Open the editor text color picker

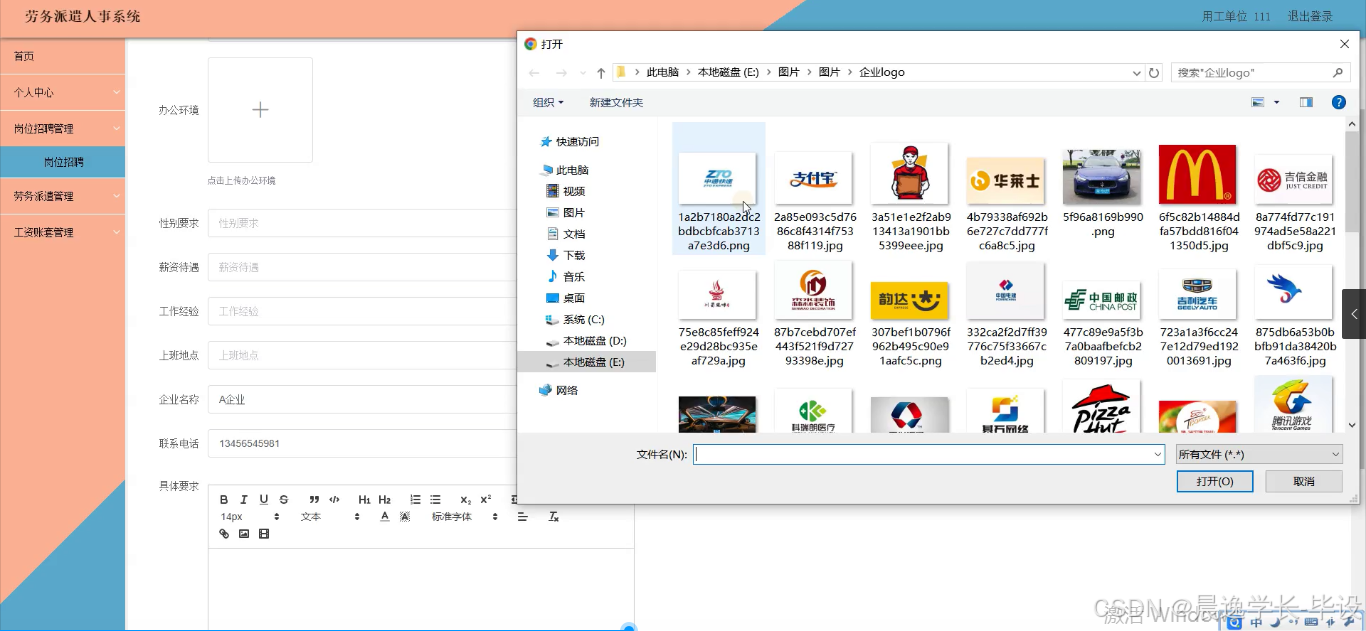coord(384,517)
